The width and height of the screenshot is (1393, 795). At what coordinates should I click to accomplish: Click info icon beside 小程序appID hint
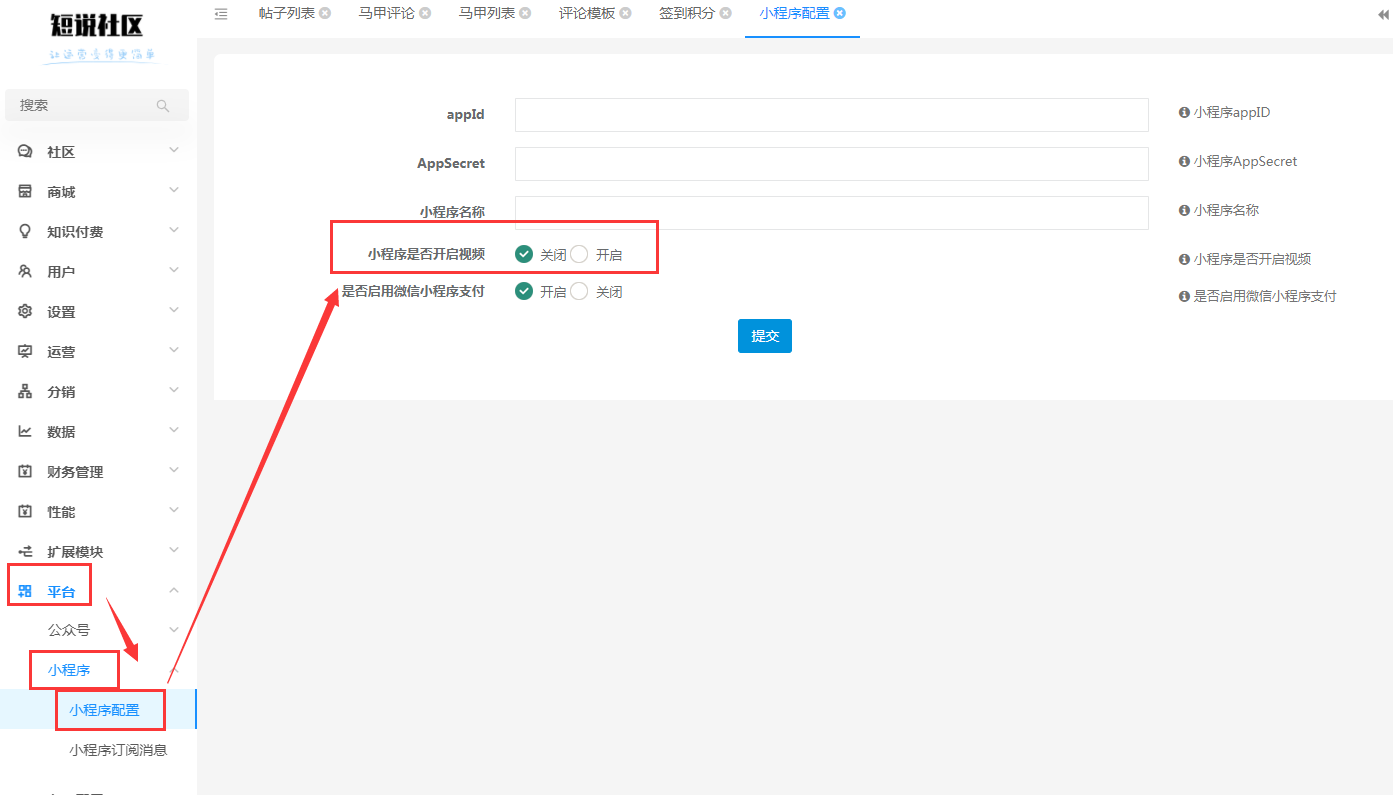pyautogui.click(x=1184, y=113)
